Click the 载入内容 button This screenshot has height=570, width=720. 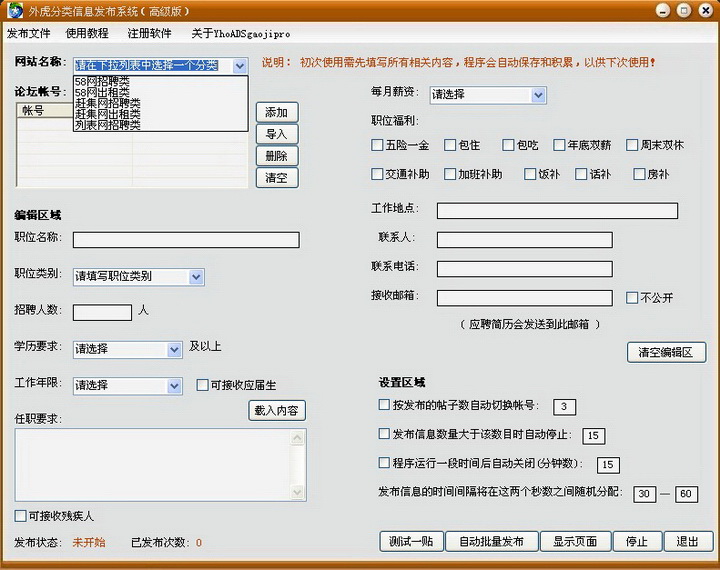(277, 411)
